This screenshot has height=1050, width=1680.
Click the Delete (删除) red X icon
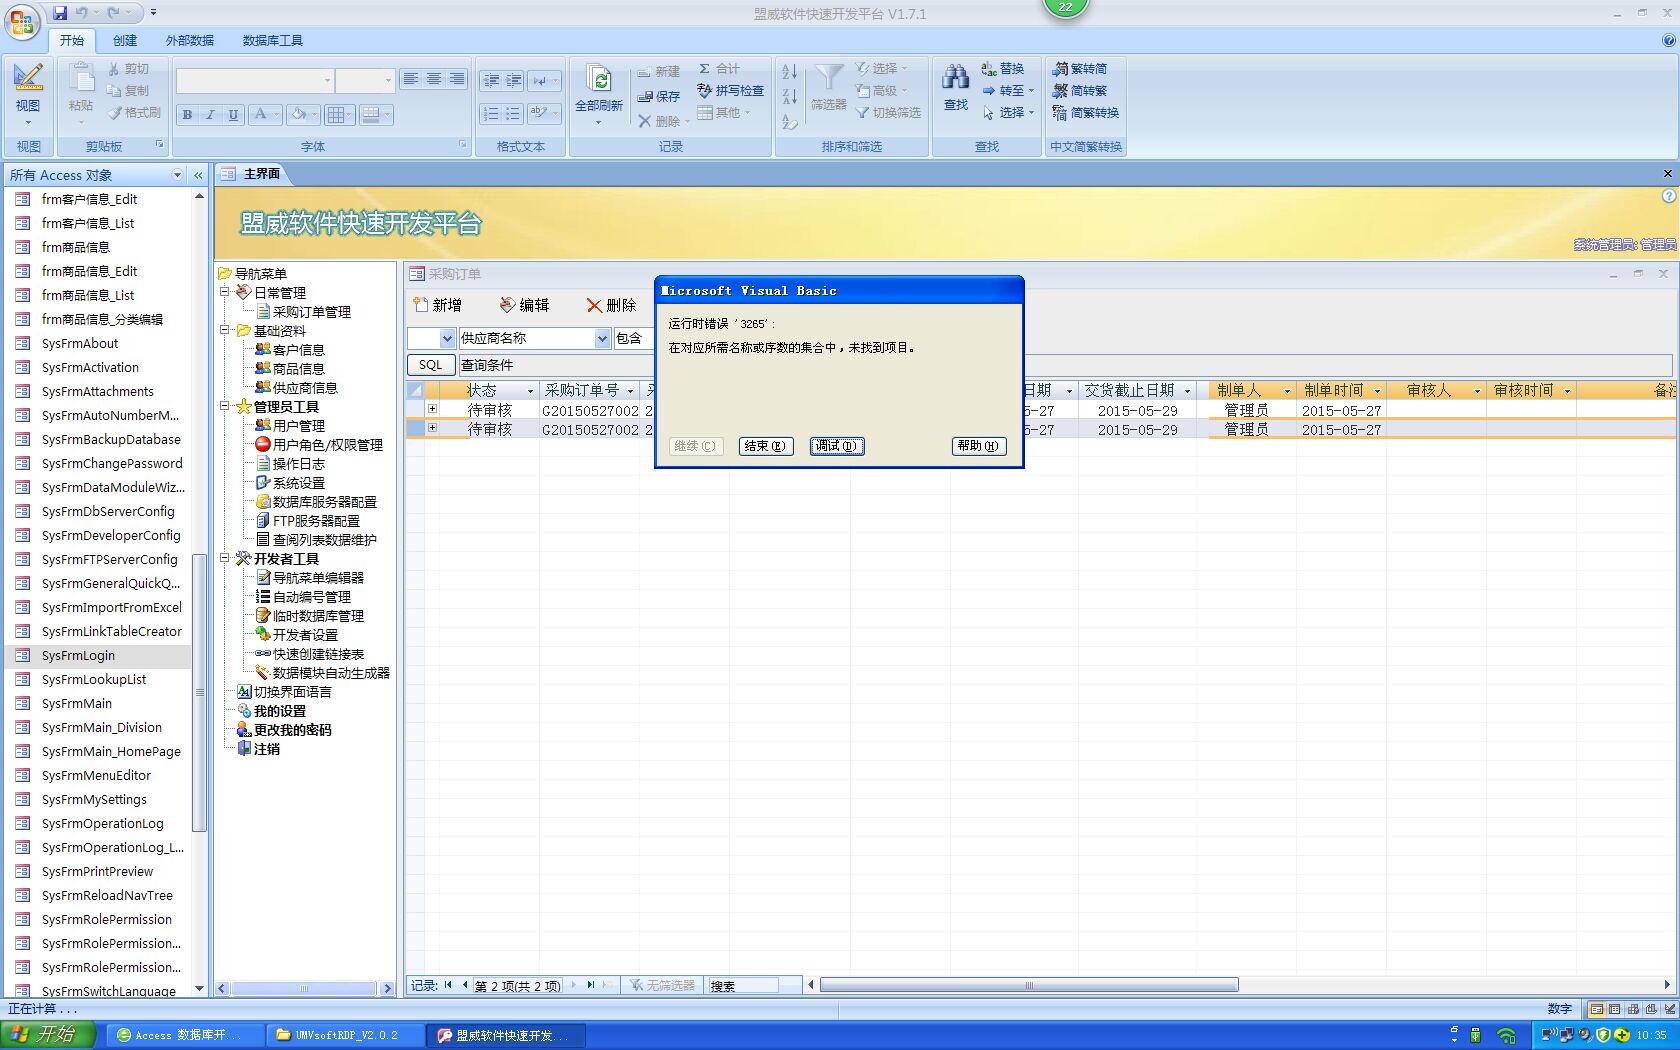click(x=611, y=305)
